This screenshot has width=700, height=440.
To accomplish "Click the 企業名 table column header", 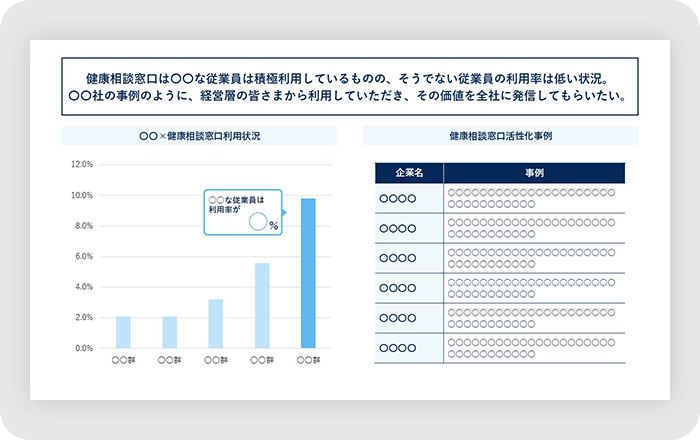I will point(409,173).
